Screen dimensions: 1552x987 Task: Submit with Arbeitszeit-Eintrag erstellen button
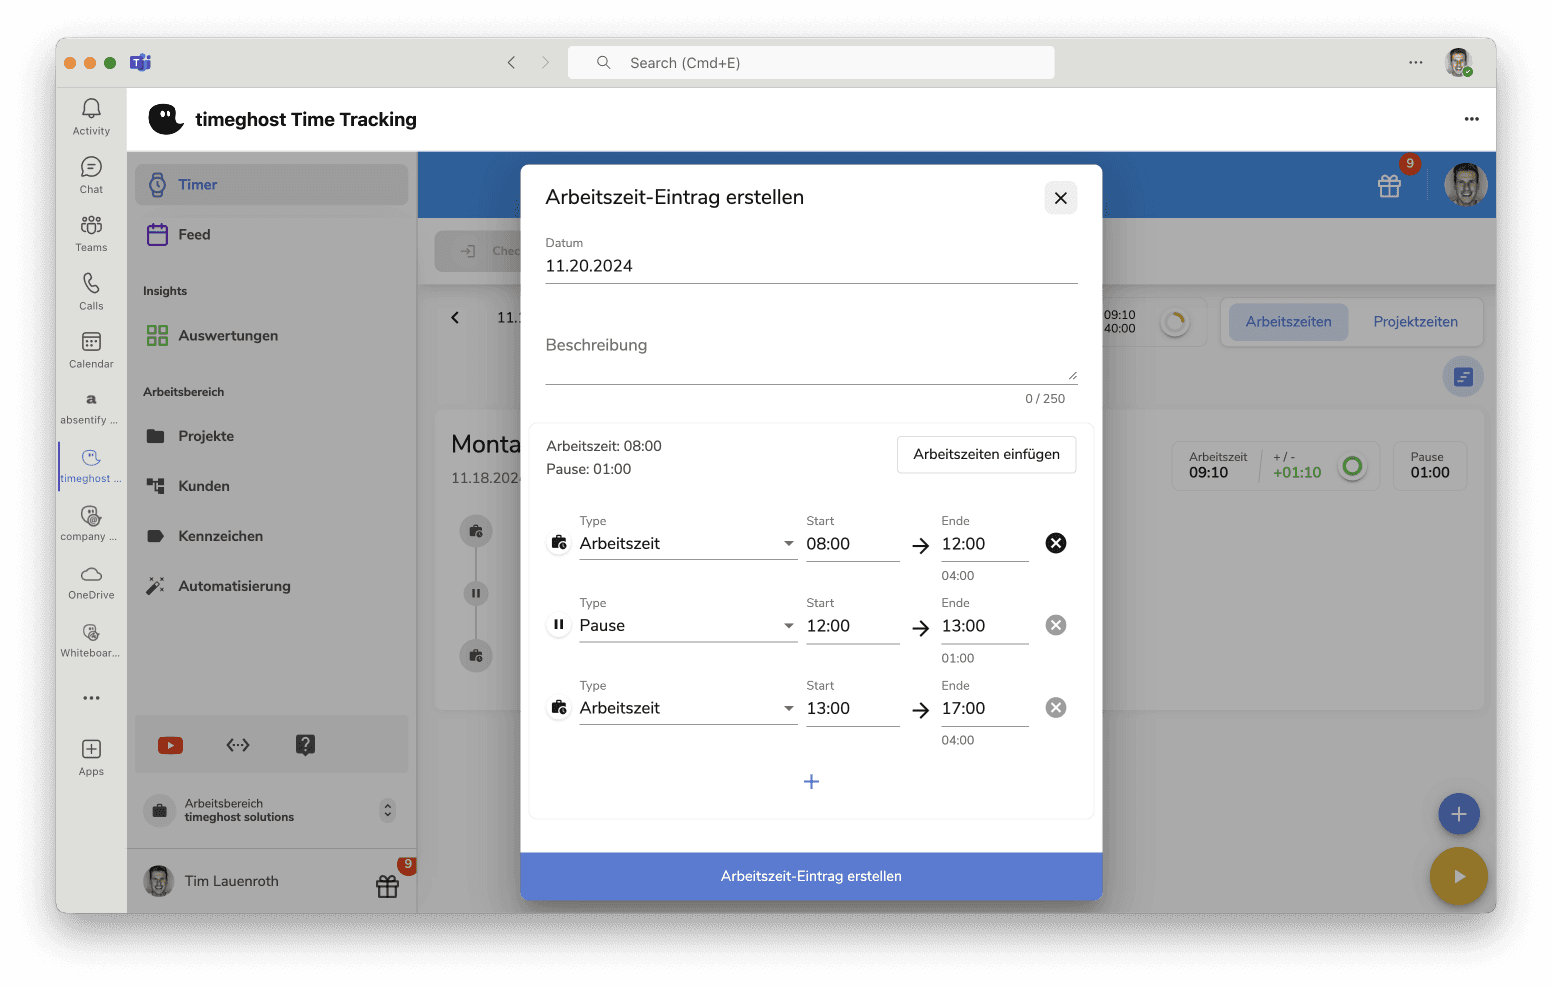coord(811,876)
